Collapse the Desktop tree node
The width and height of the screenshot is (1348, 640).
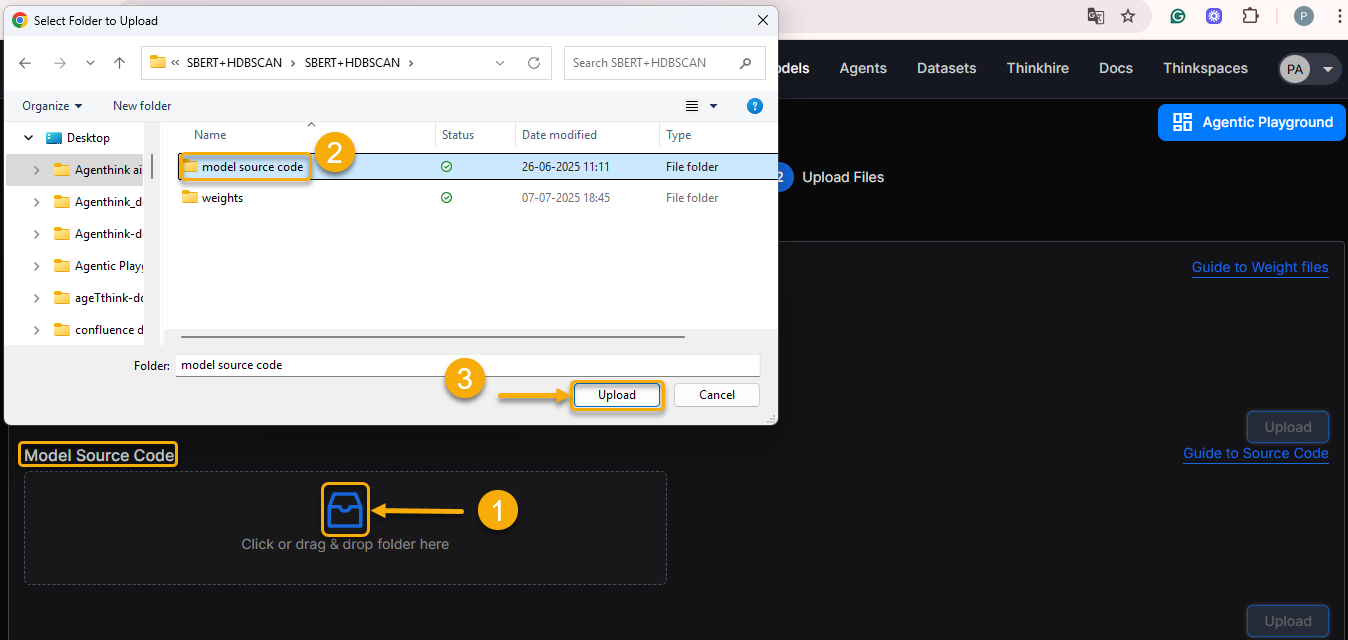[x=28, y=138]
